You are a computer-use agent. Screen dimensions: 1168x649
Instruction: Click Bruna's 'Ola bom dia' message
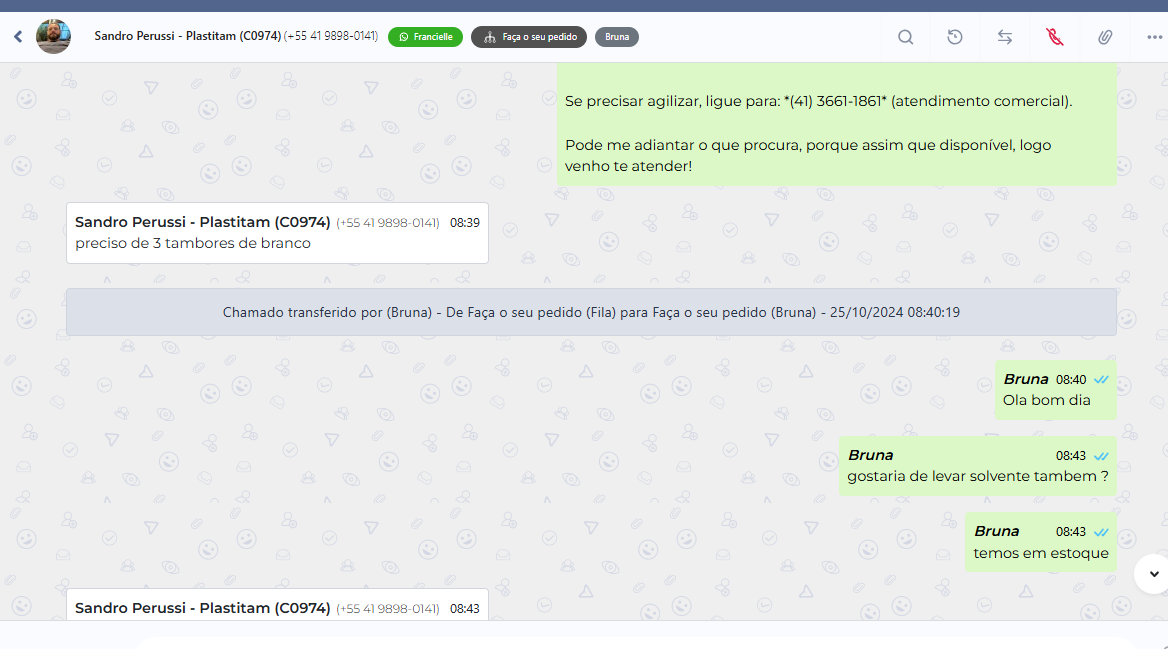[x=1046, y=400]
